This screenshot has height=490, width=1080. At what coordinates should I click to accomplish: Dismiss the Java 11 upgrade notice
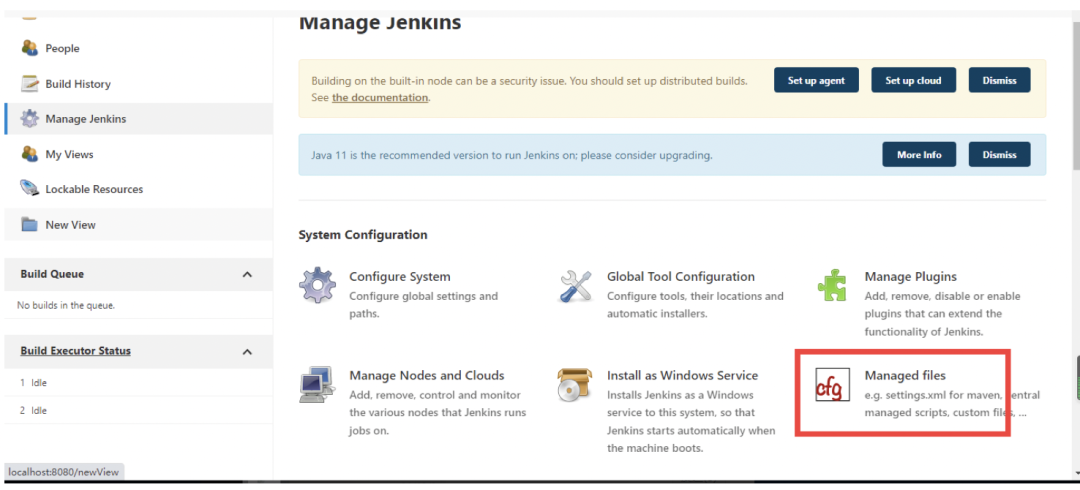[999, 155]
